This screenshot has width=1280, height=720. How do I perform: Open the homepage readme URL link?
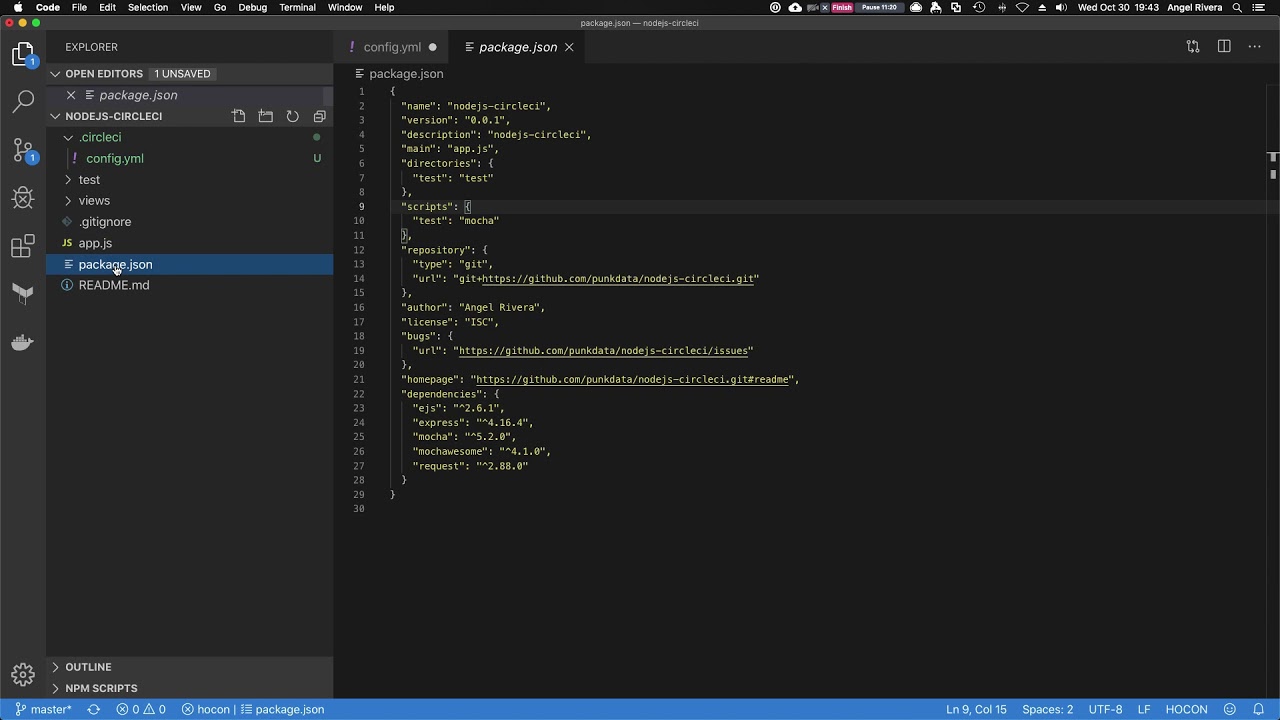[632, 380]
